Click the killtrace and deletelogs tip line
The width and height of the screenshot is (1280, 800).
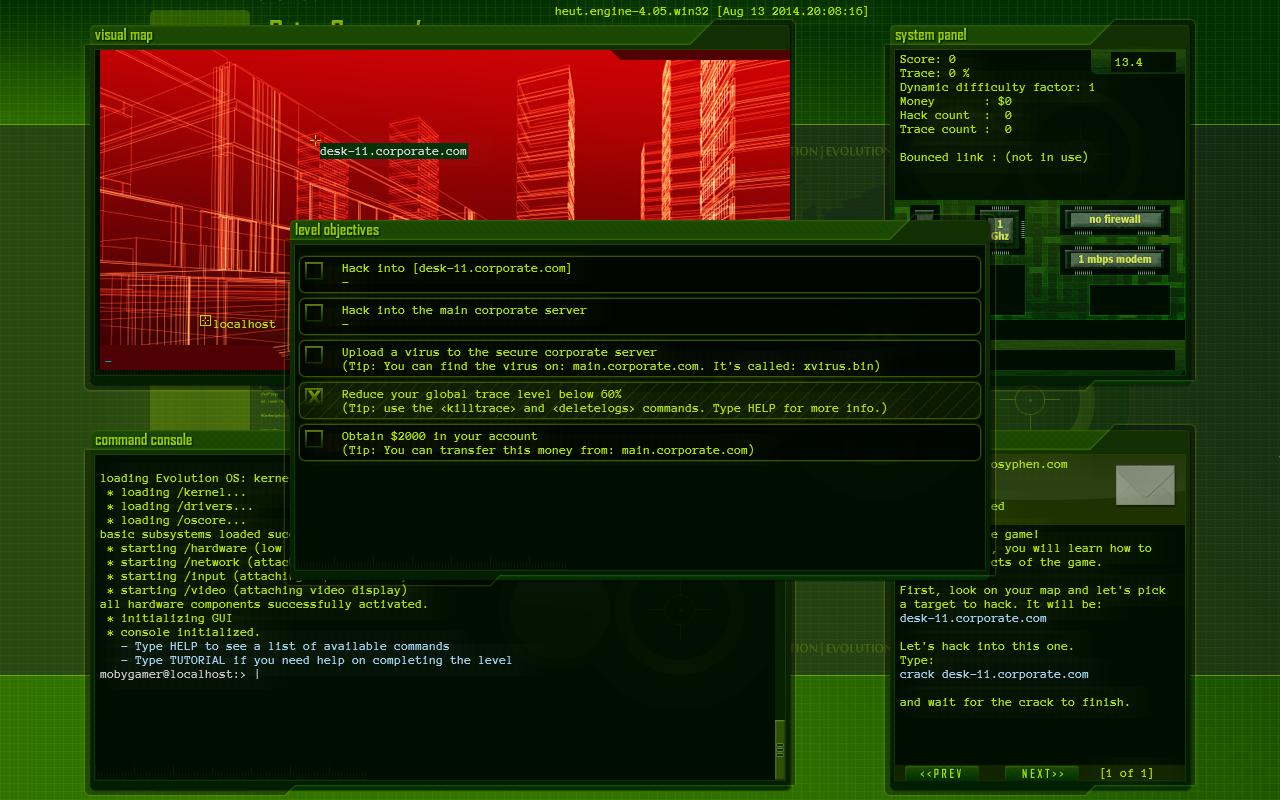pos(614,408)
